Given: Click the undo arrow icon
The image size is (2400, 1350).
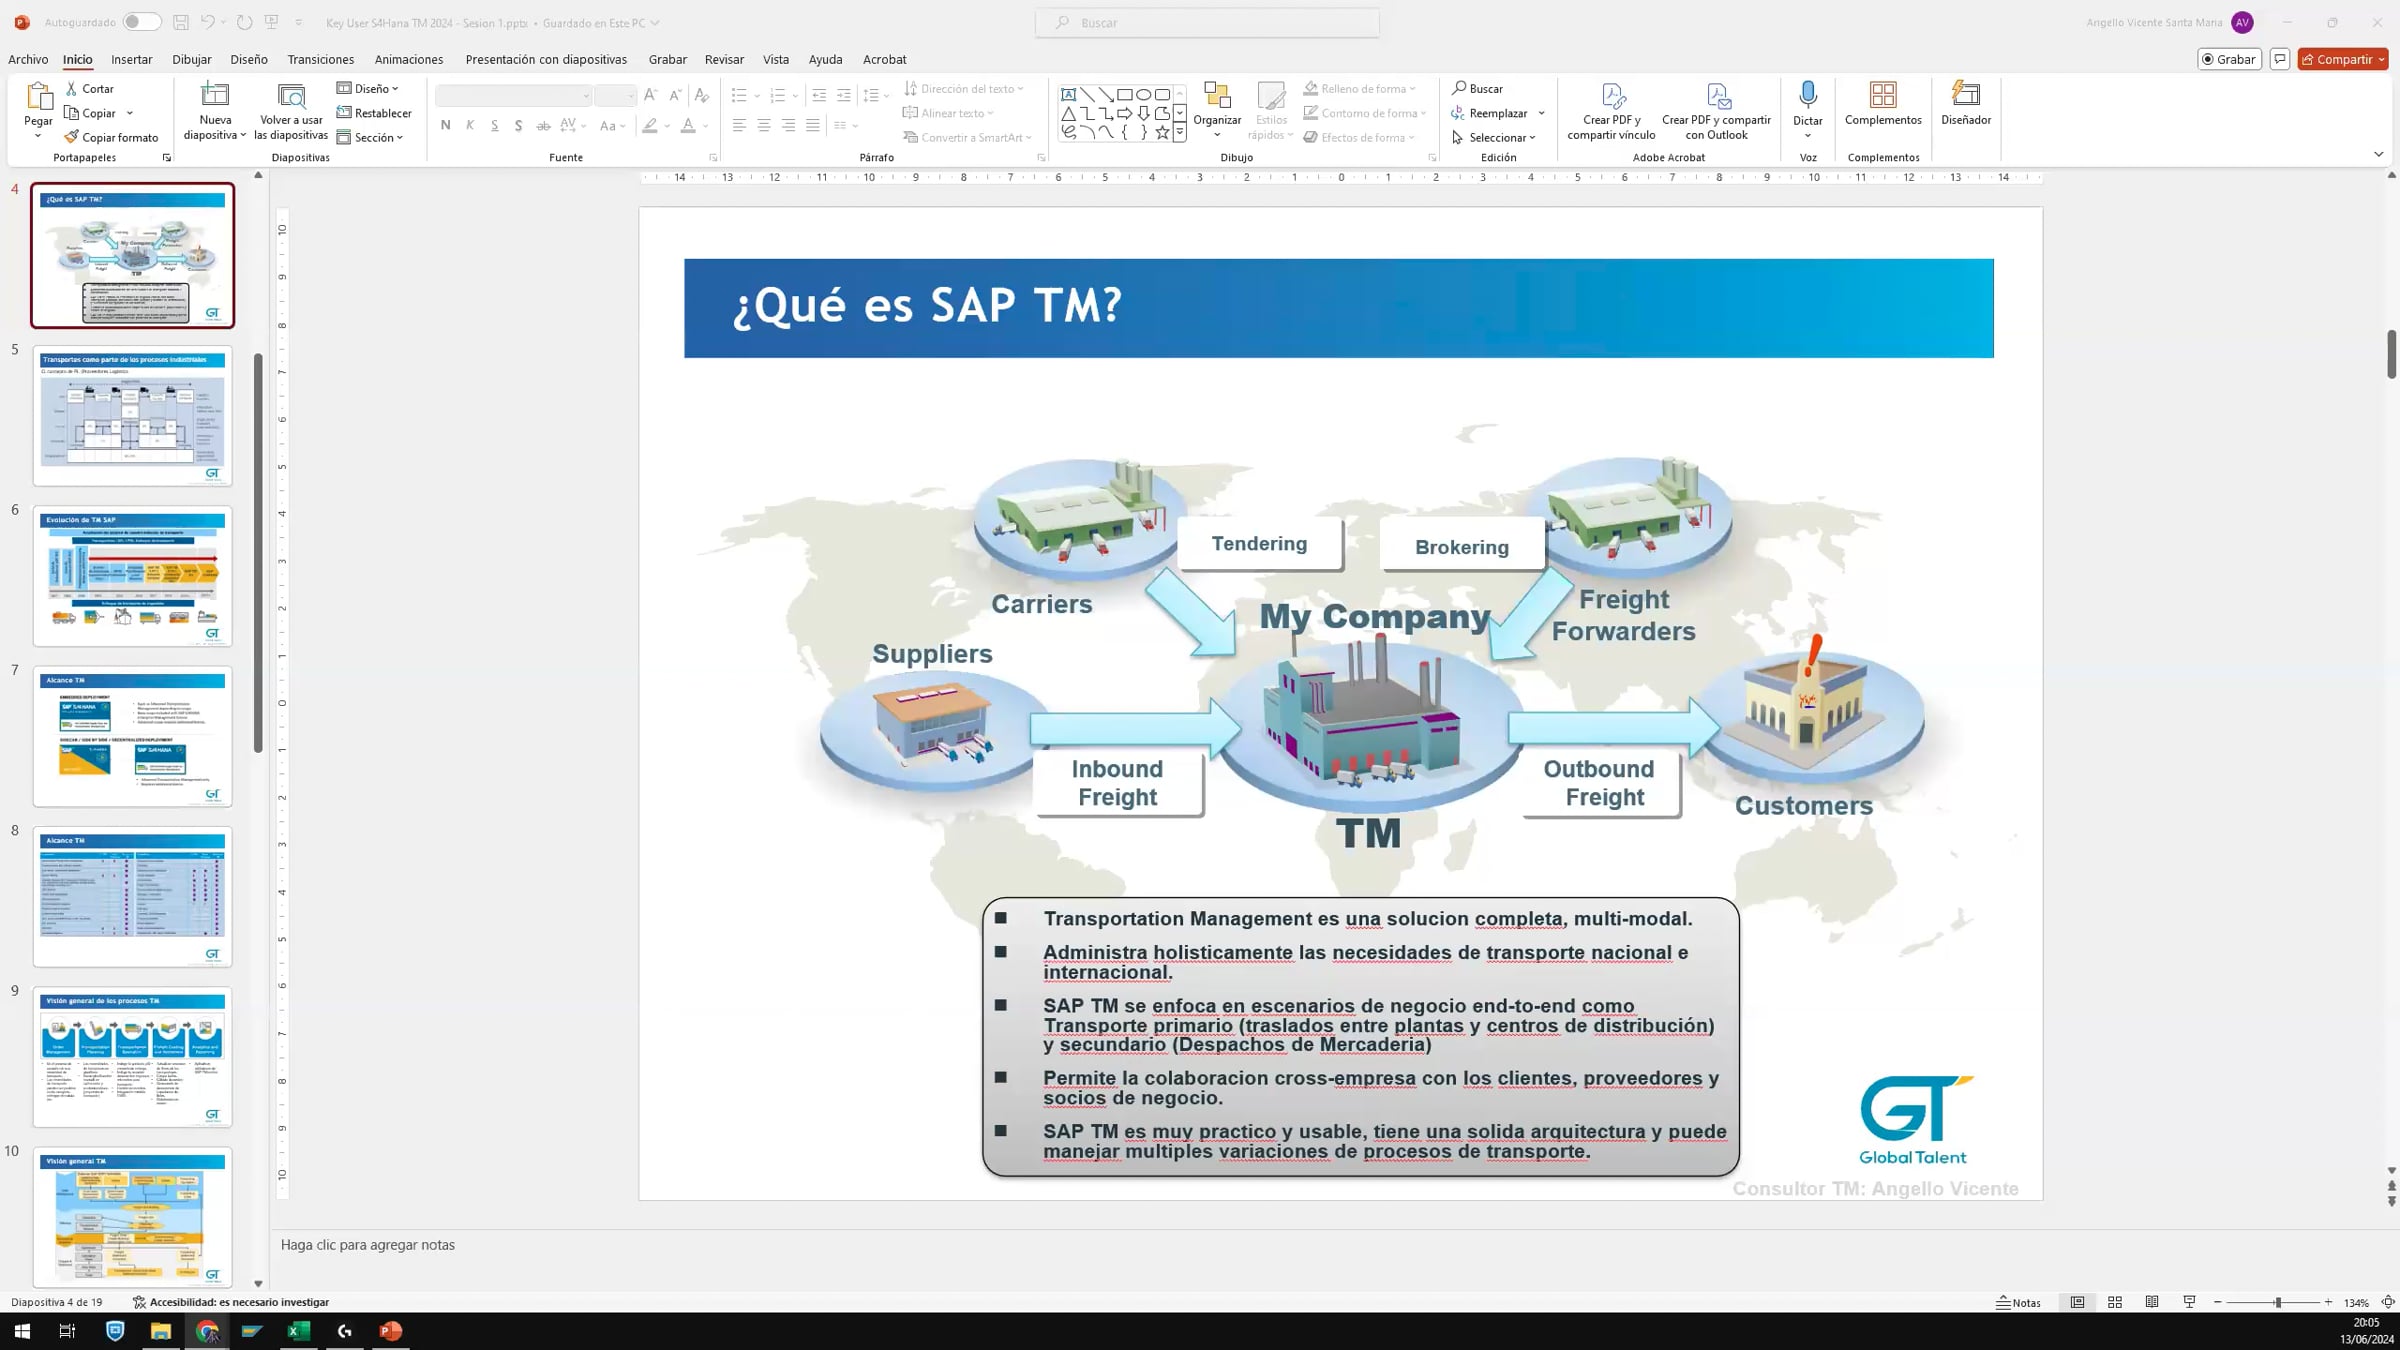Looking at the screenshot, I should [207, 22].
